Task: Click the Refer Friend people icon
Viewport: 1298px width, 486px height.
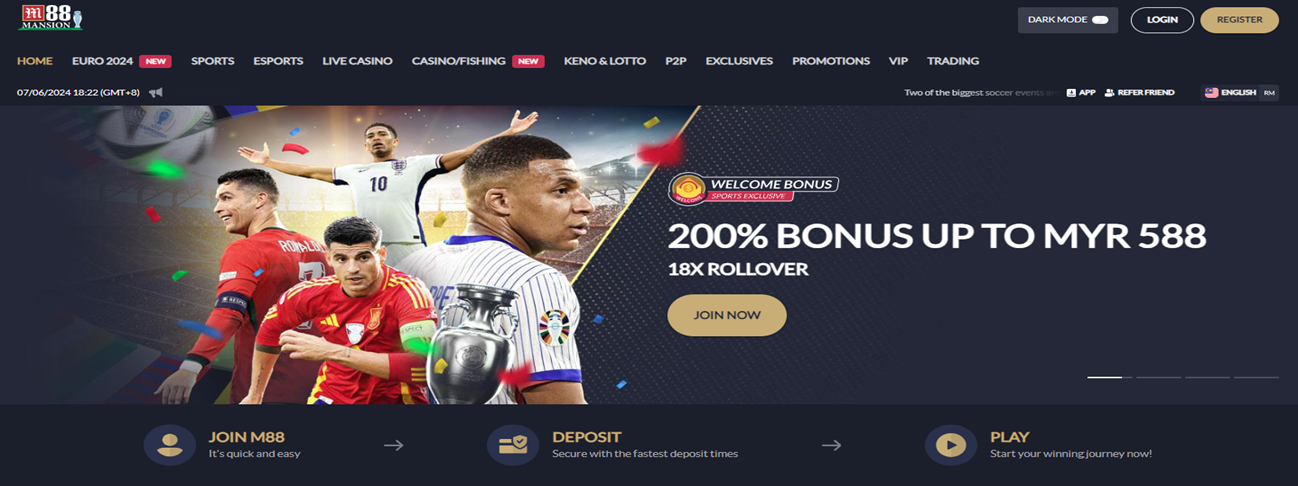Action: pos(1109,92)
